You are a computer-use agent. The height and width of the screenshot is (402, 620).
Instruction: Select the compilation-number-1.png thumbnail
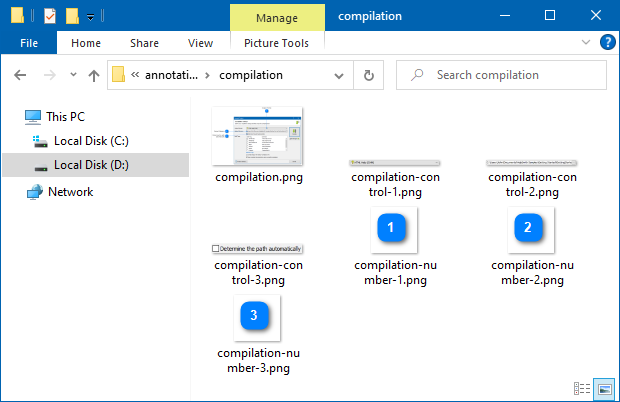[x=394, y=230]
